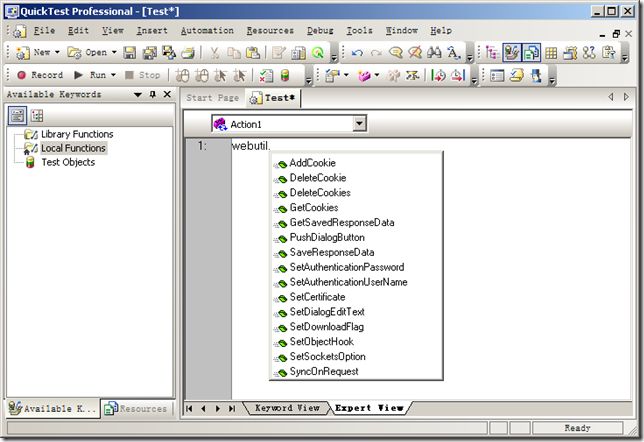Open the Debug menu

tap(320, 30)
